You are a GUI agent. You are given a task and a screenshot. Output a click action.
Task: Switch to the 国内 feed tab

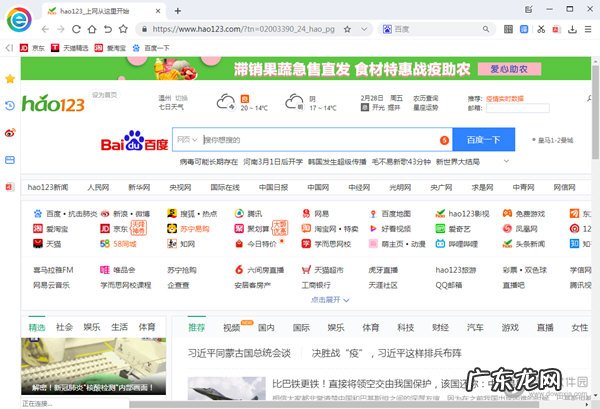point(266,328)
